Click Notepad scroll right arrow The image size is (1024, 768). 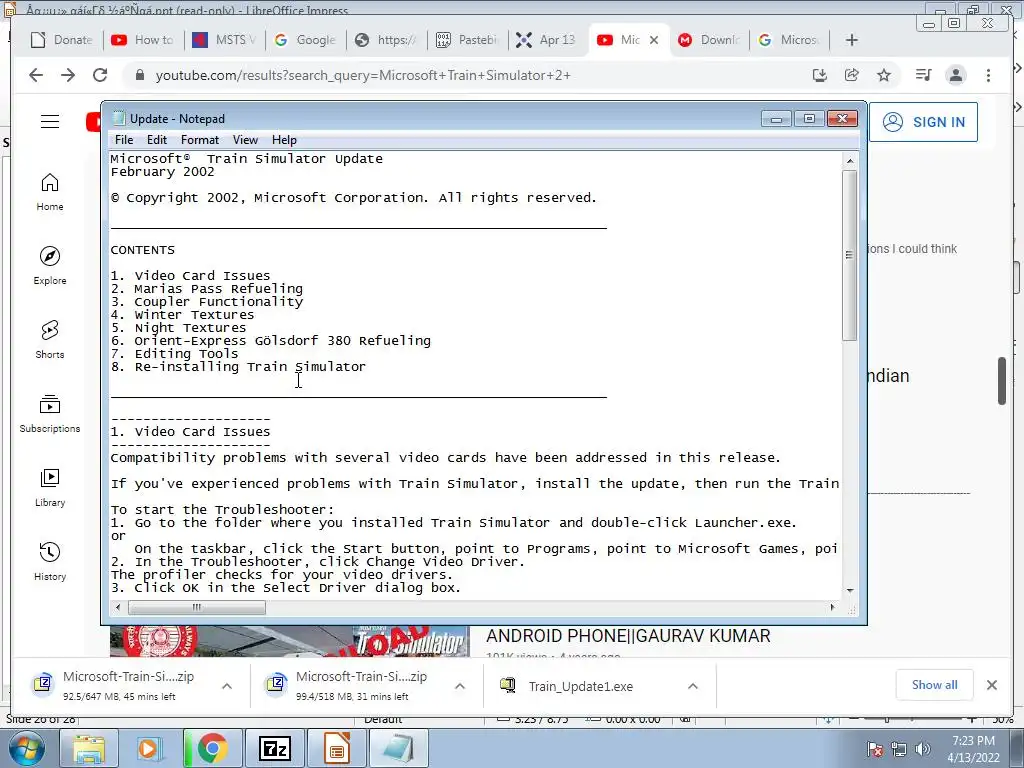coord(832,607)
